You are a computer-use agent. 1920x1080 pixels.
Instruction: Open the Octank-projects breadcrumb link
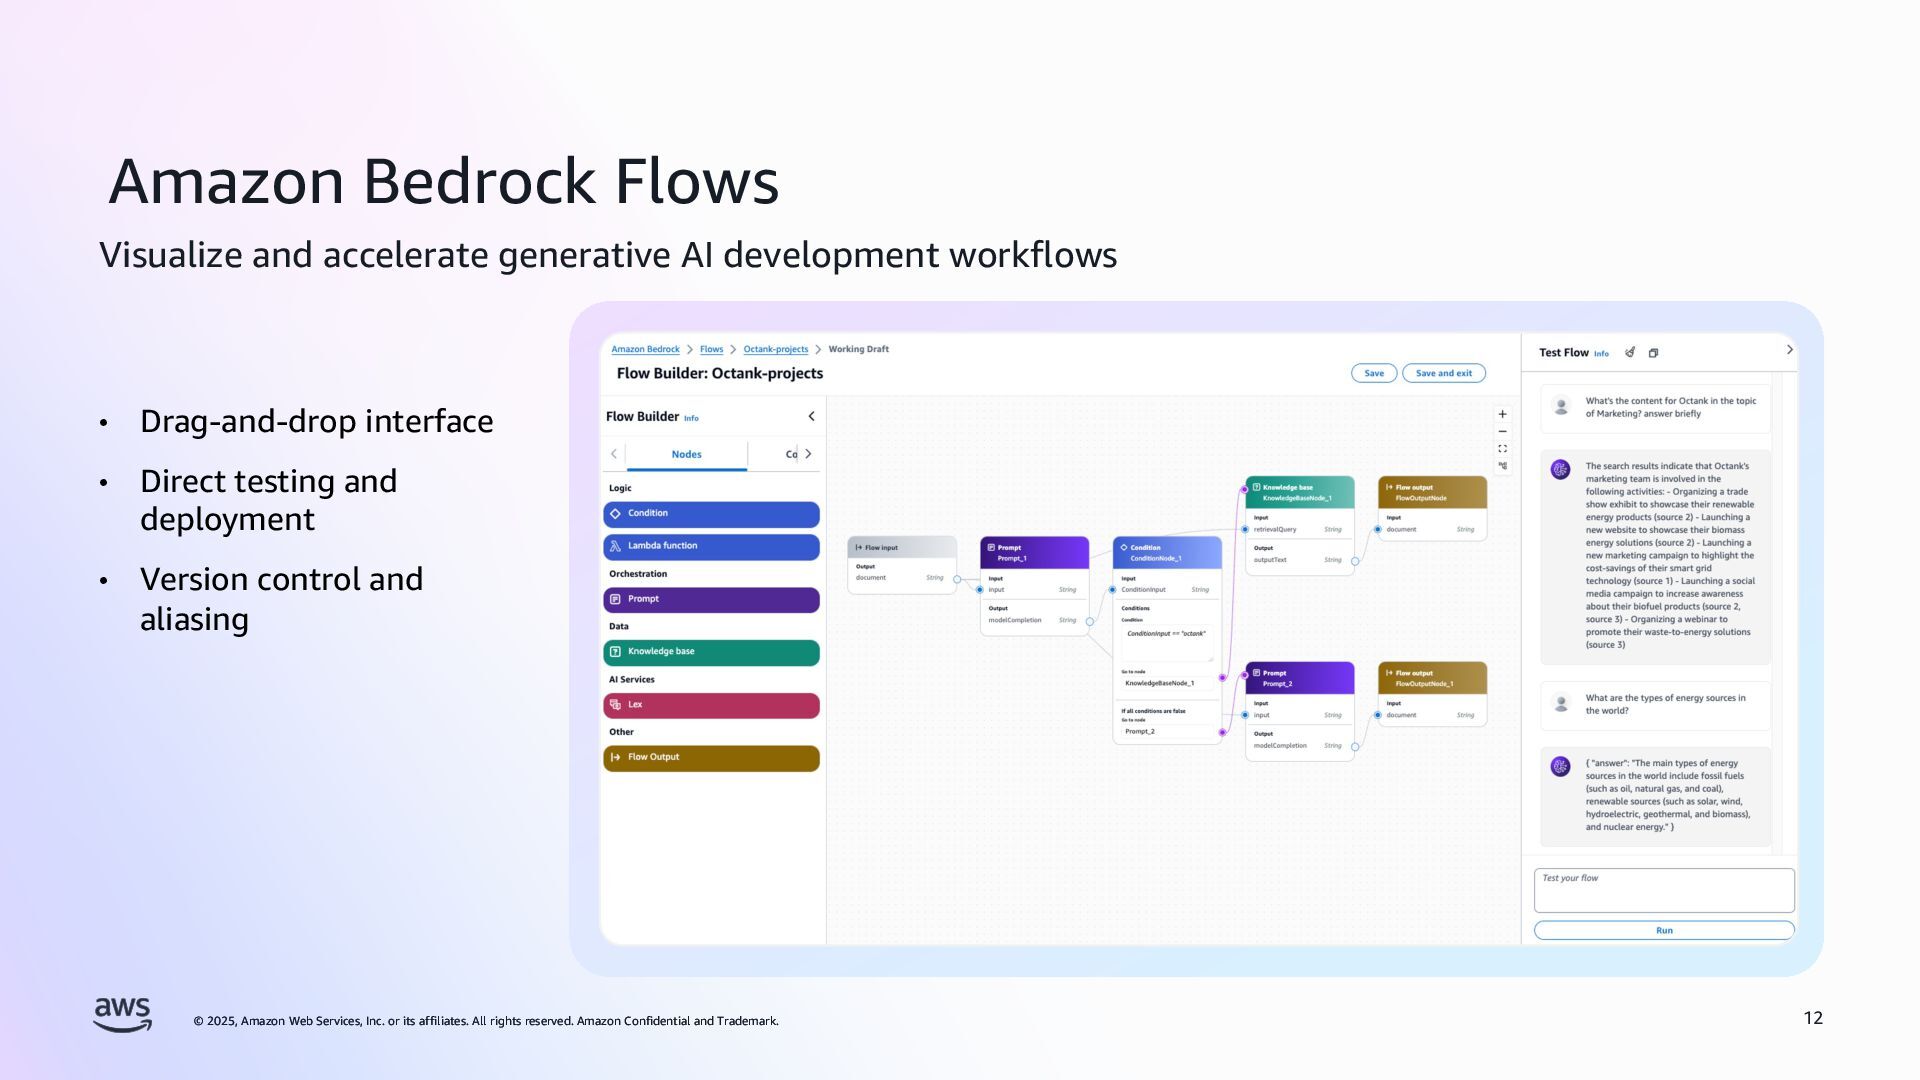(x=775, y=350)
